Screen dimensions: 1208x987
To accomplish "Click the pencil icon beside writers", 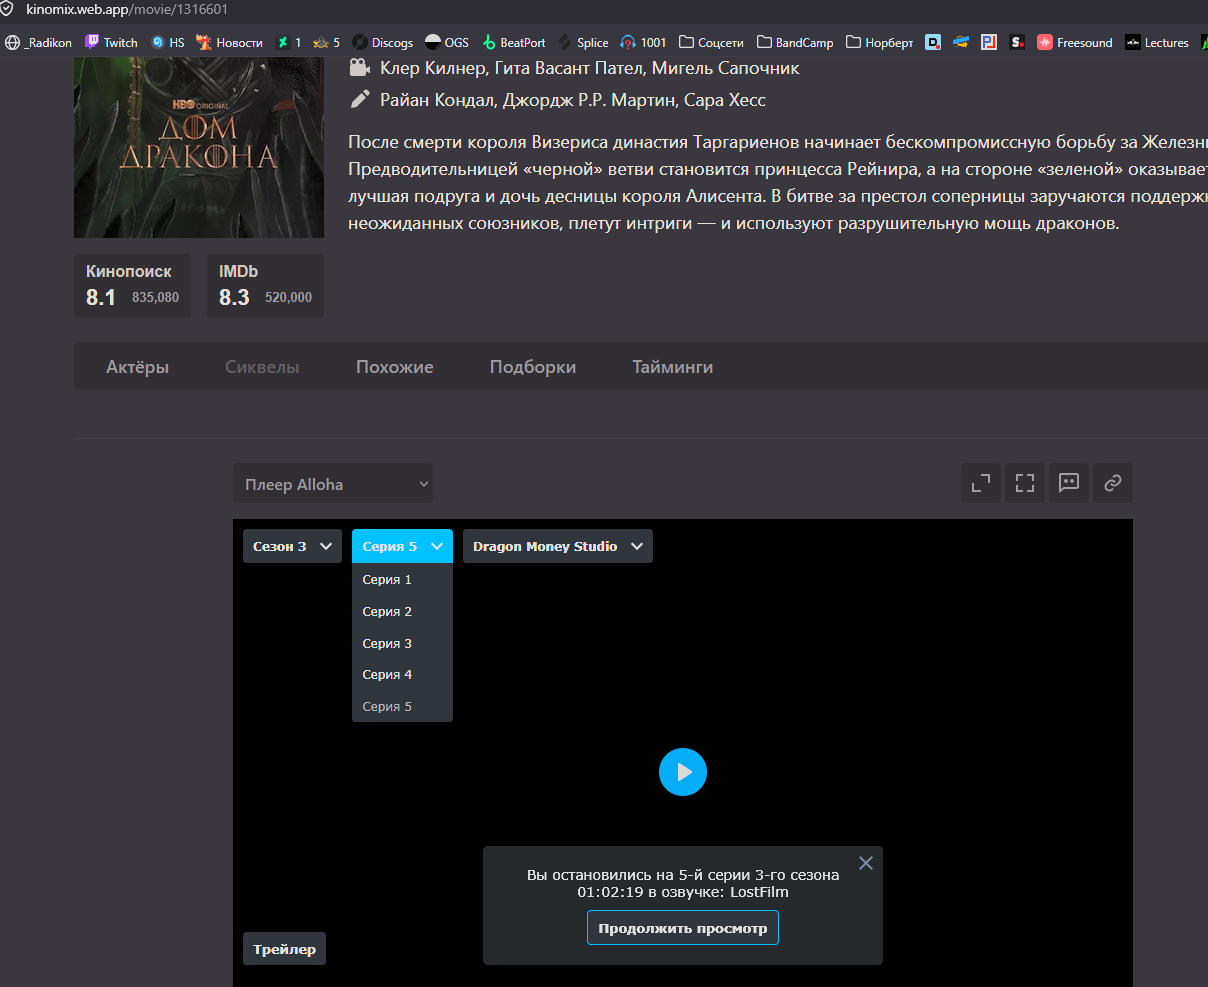I will point(359,99).
